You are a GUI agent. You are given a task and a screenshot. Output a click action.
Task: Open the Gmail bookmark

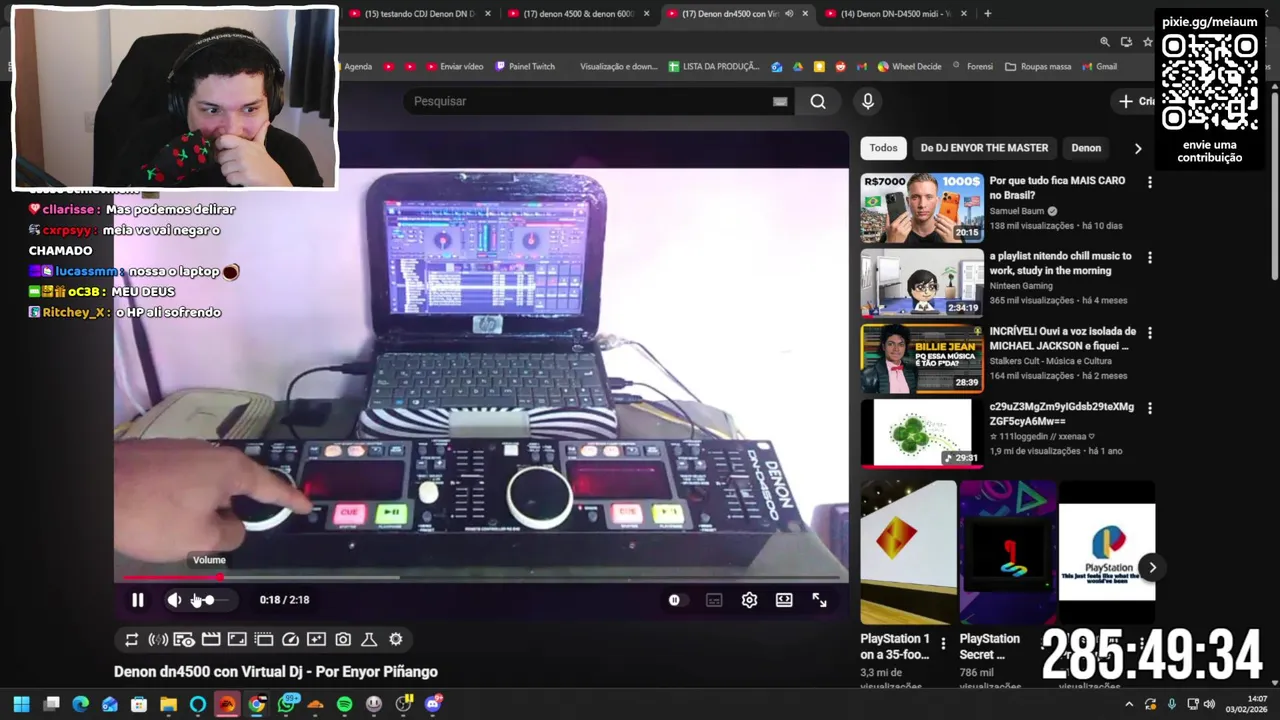pyautogui.click(x=1099, y=67)
